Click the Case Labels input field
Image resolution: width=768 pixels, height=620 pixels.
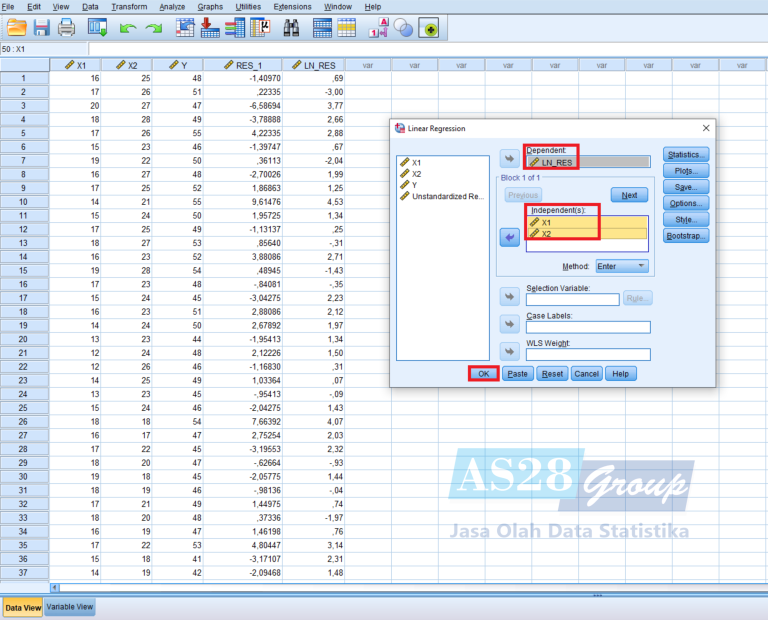pos(588,327)
